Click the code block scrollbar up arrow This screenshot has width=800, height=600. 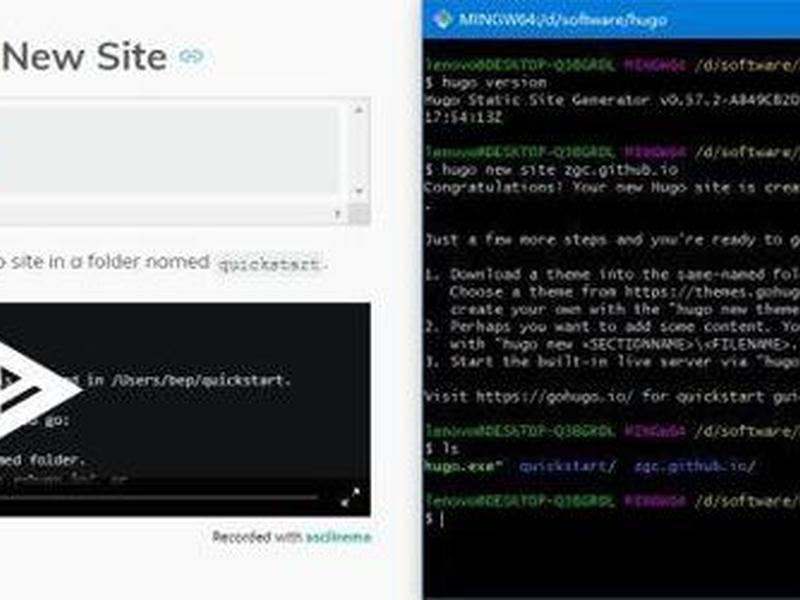359,110
